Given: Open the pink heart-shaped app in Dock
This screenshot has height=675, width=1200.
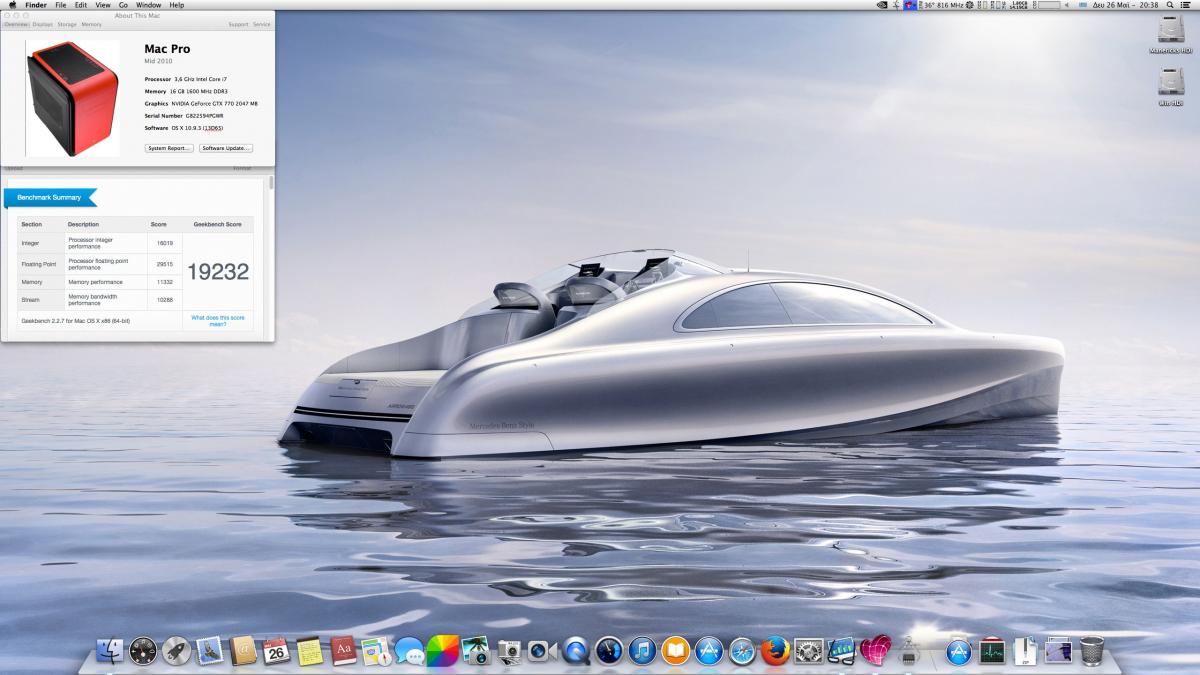Looking at the screenshot, I should pos(875,651).
